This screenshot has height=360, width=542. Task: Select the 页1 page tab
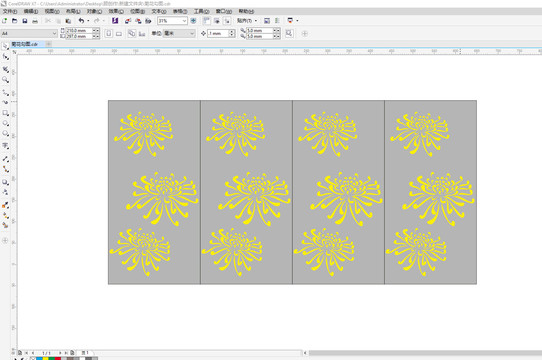[x=85, y=352]
